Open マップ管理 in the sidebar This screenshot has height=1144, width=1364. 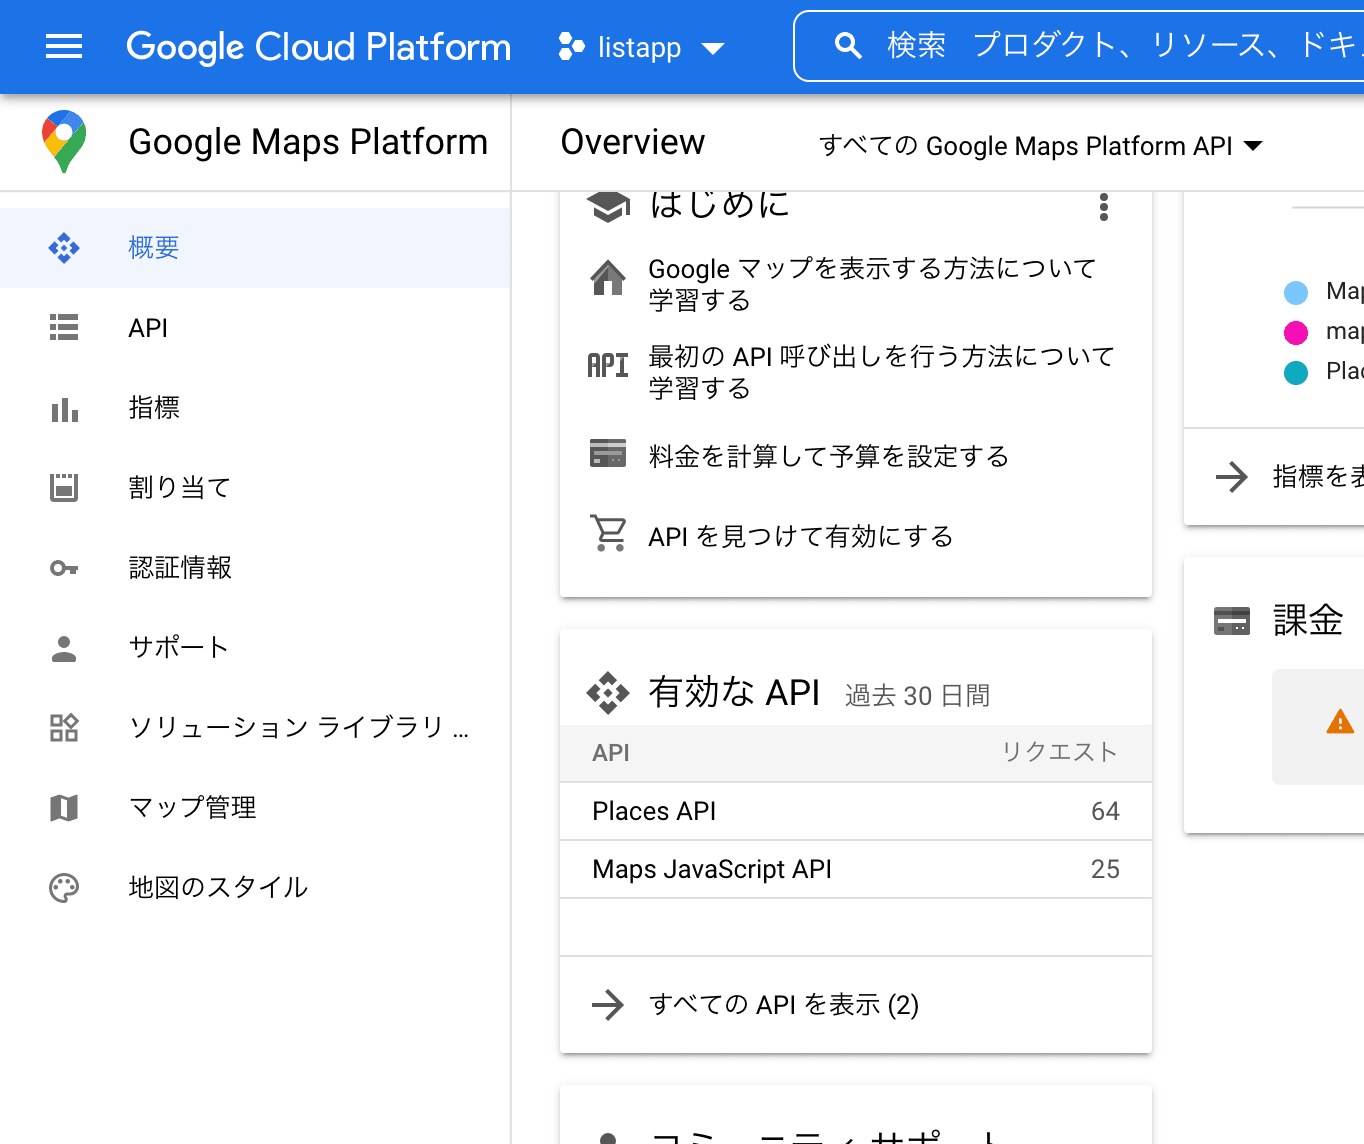coord(255,808)
